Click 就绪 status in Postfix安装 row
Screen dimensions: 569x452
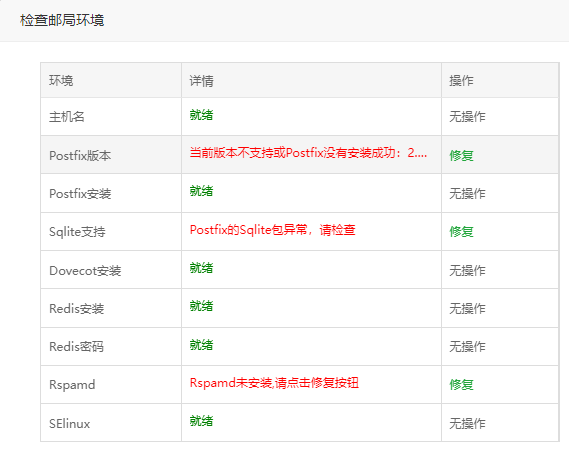tap(201, 191)
